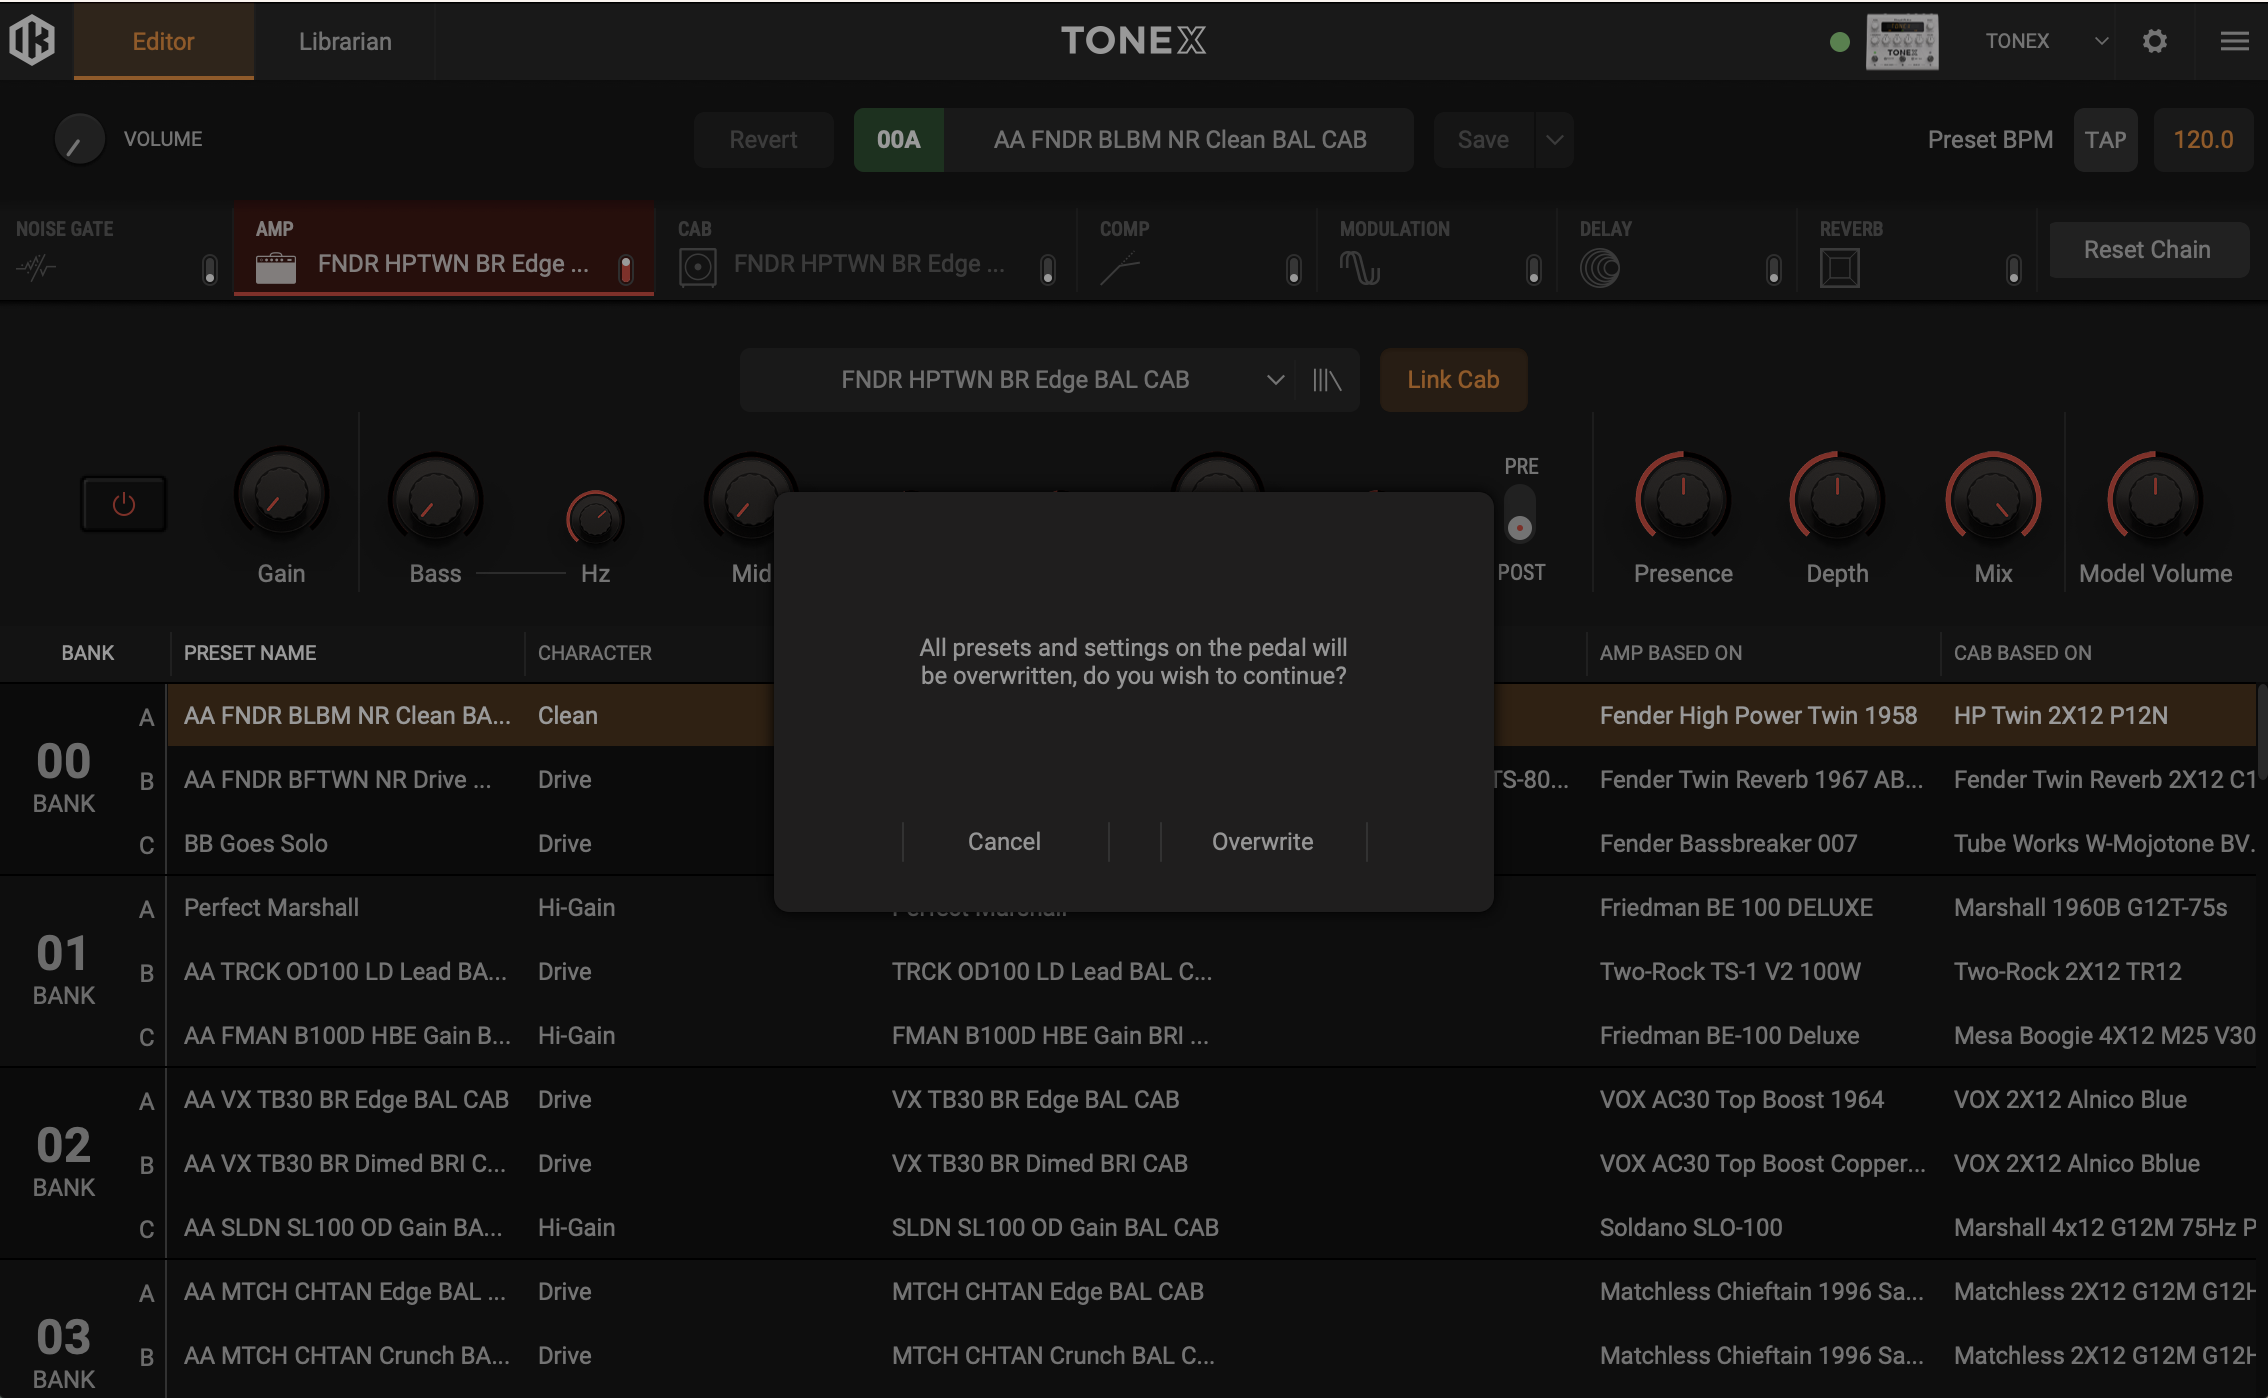Adjust the Presence knob
Image resolution: width=2268 pixels, height=1398 pixels.
(1683, 499)
